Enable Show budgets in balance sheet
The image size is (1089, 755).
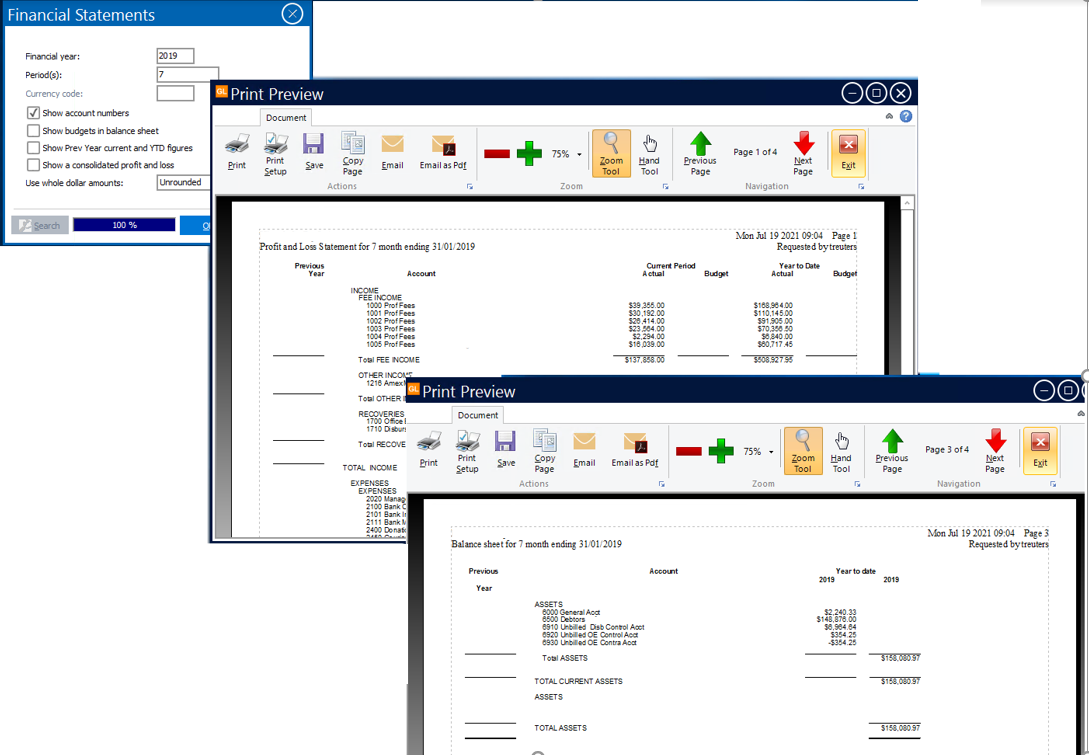click(x=33, y=130)
